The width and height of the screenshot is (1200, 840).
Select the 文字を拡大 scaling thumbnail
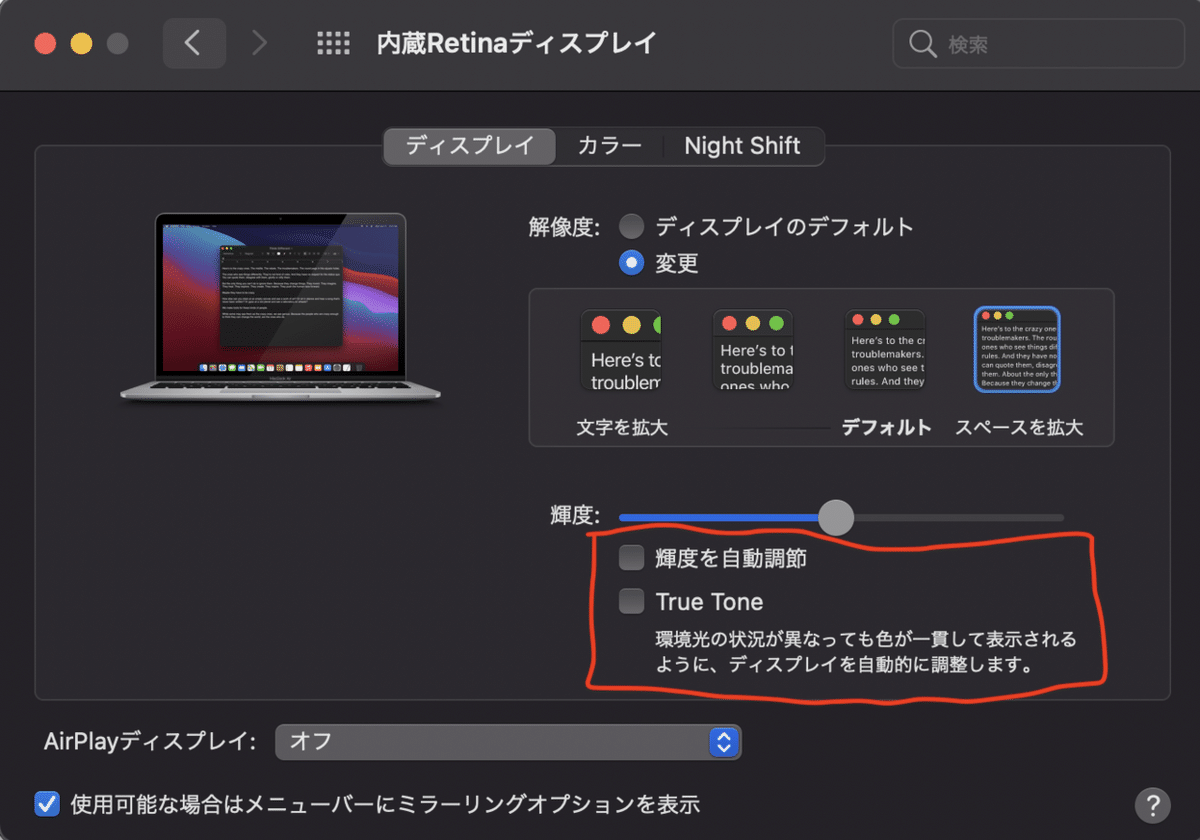[x=620, y=350]
